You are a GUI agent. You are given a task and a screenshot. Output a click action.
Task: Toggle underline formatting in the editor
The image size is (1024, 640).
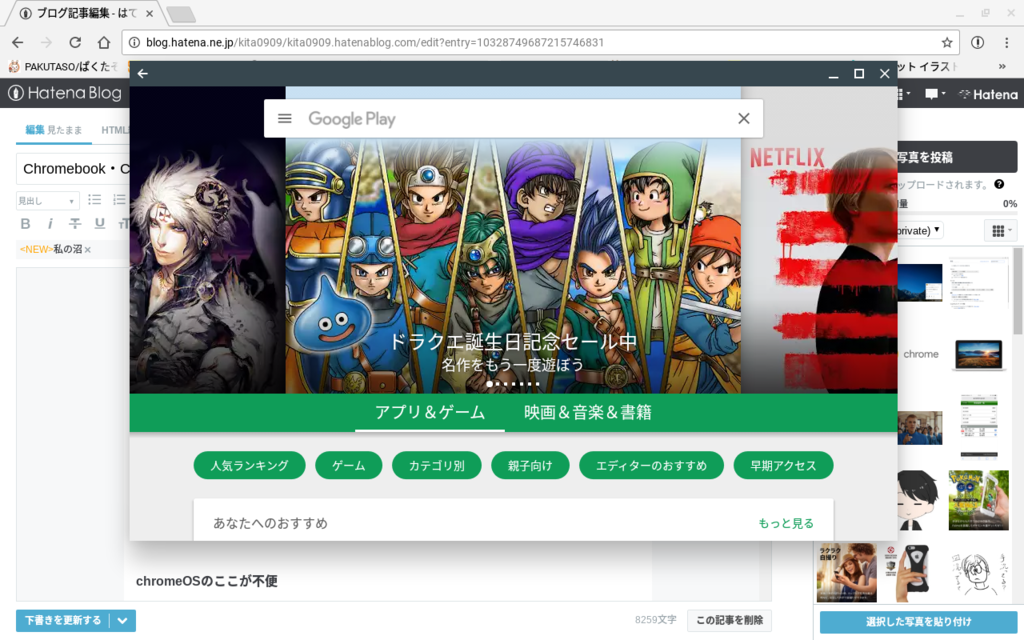point(100,224)
